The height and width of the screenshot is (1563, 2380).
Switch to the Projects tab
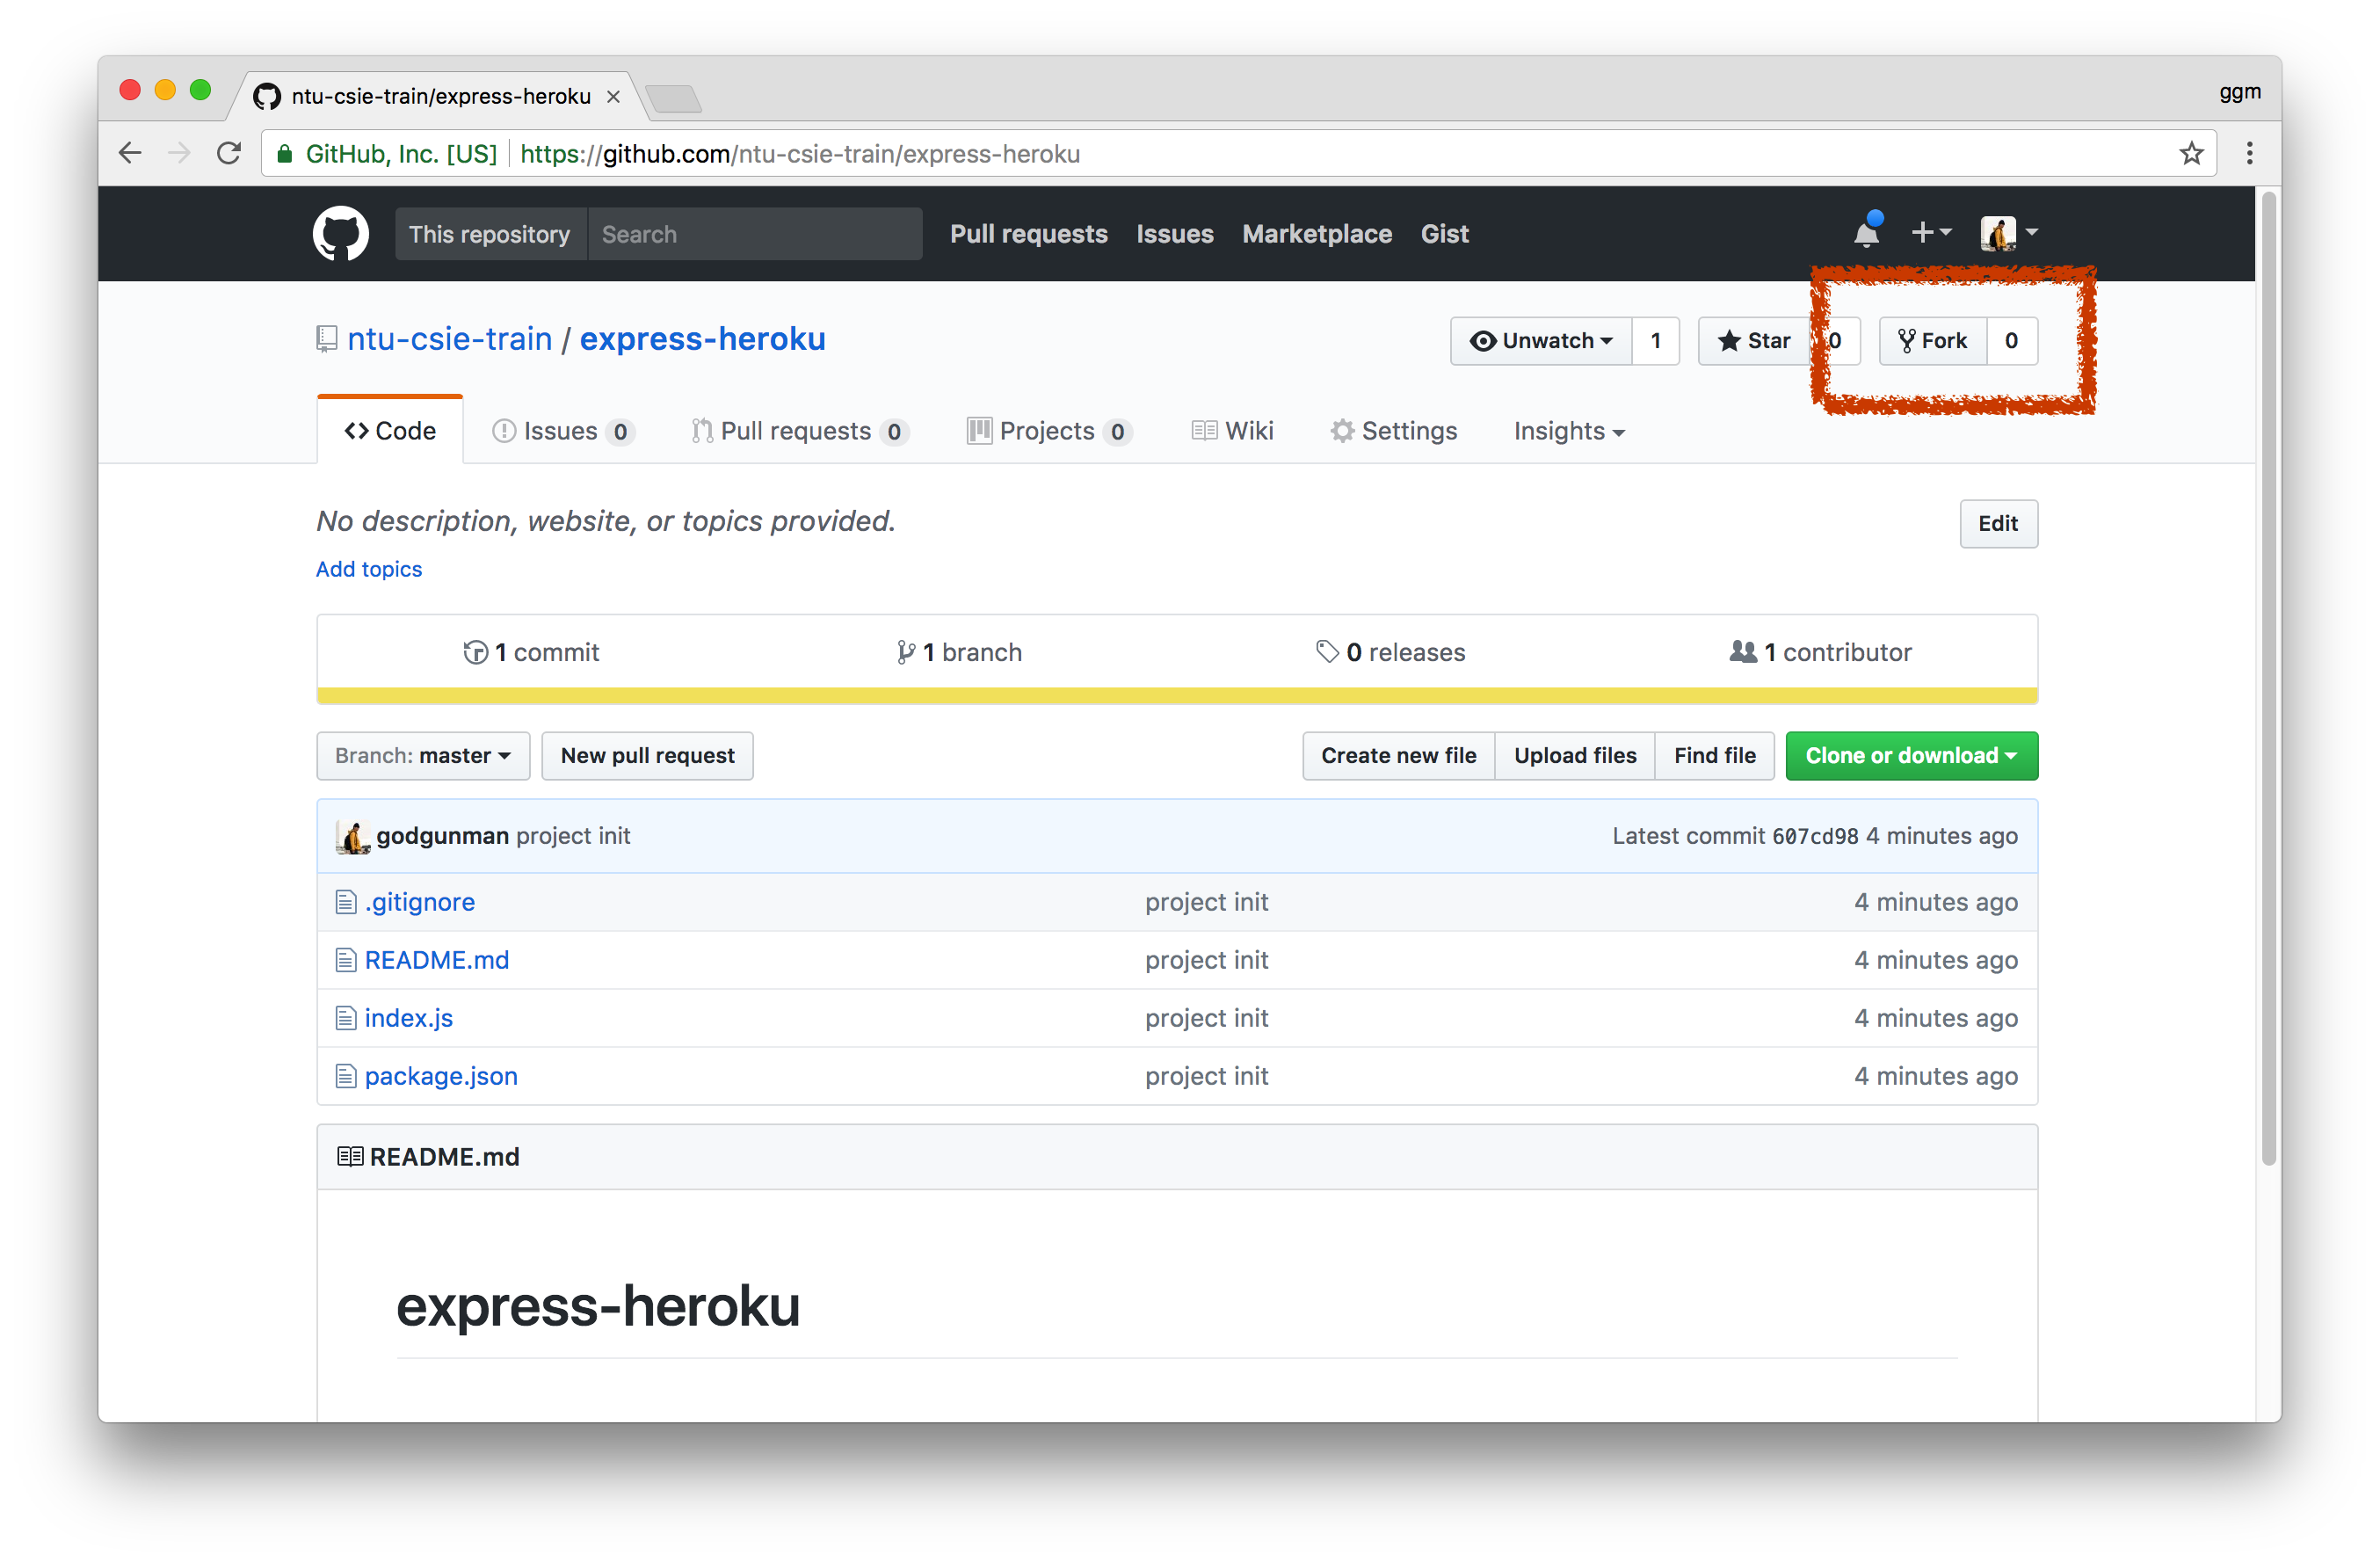coord(1049,431)
